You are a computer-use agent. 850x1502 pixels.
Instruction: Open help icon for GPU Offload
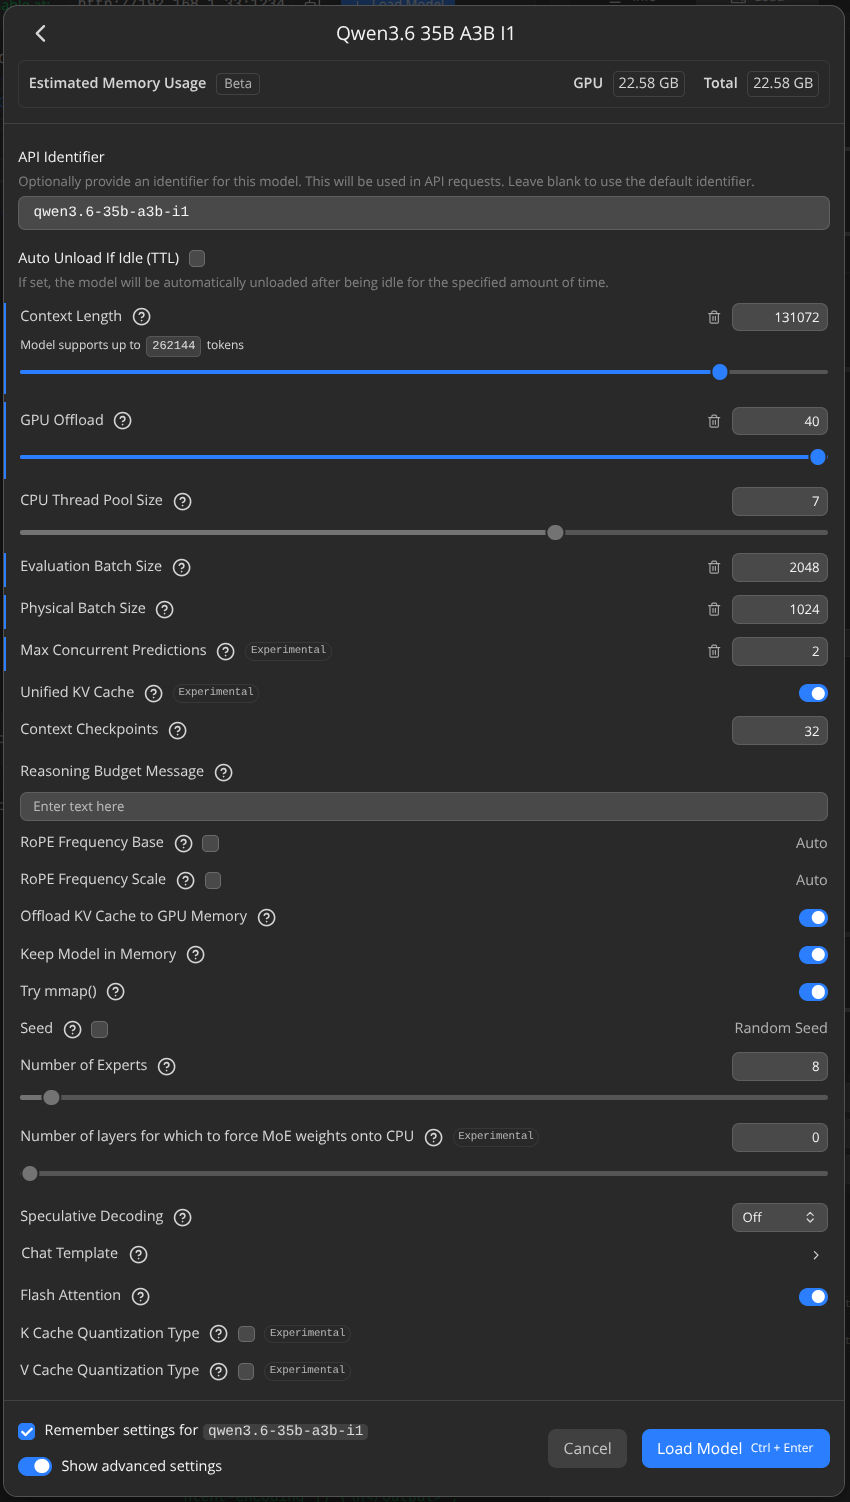tap(123, 420)
